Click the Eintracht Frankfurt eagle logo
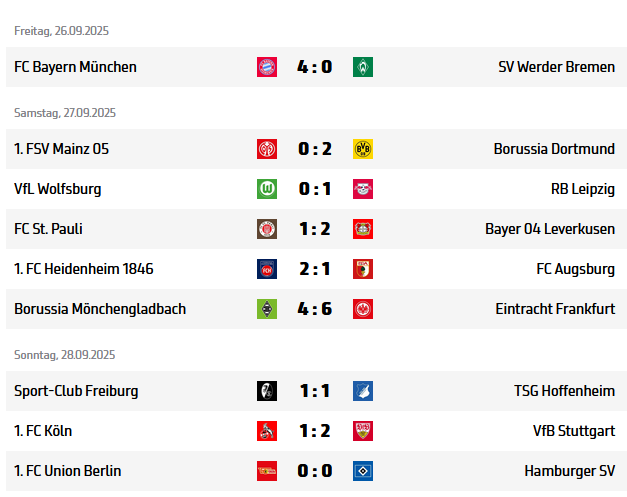This screenshot has width=627, height=497. tap(362, 309)
